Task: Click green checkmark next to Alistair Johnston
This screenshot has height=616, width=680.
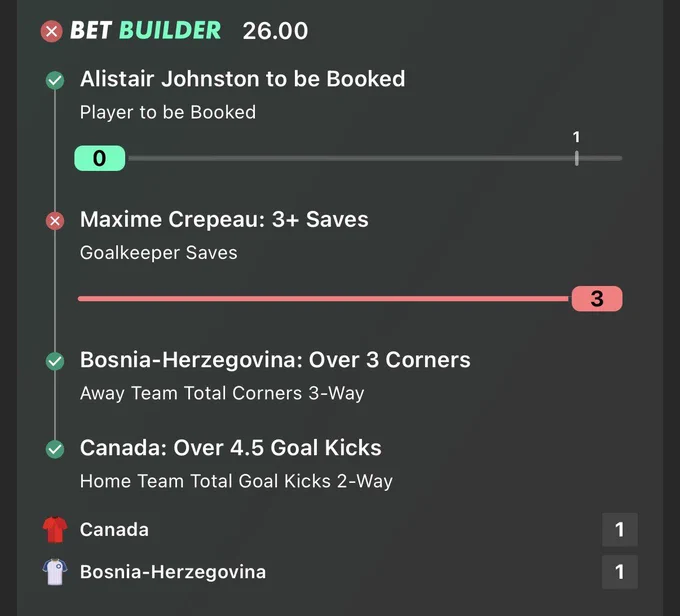Action: tap(55, 80)
